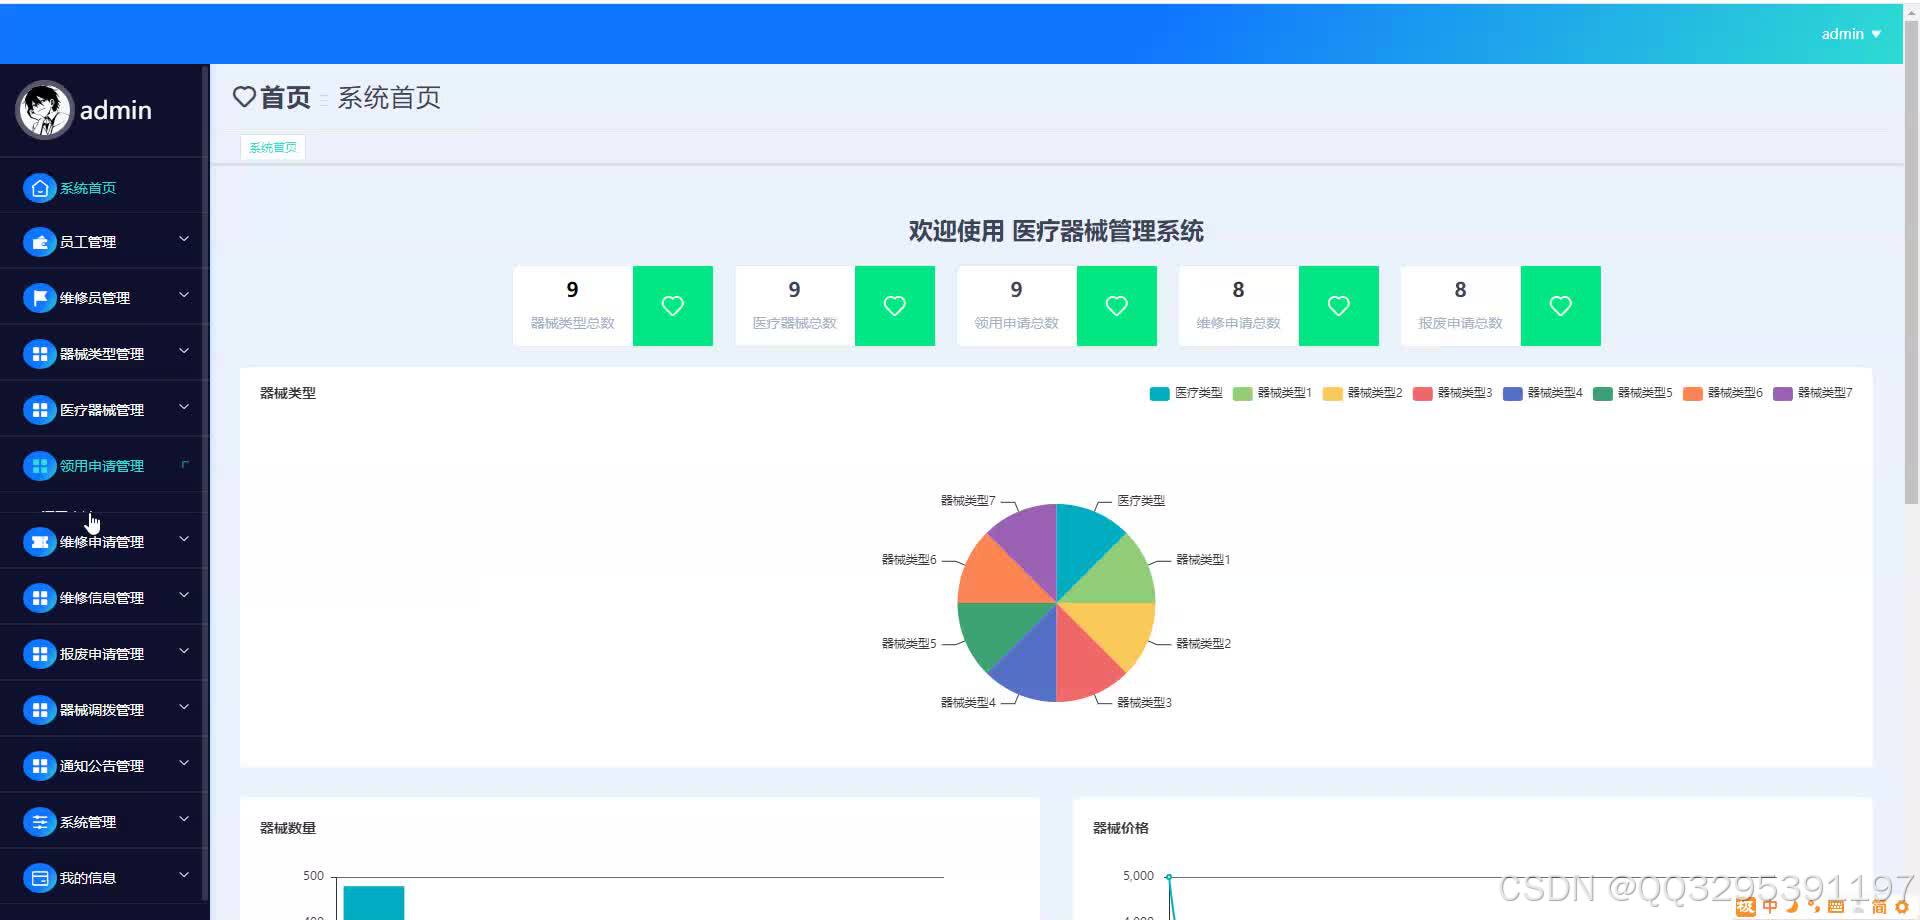This screenshot has height=920, width=1920.
Task: Click the grid icon for 器械类型管理
Action: click(39, 354)
